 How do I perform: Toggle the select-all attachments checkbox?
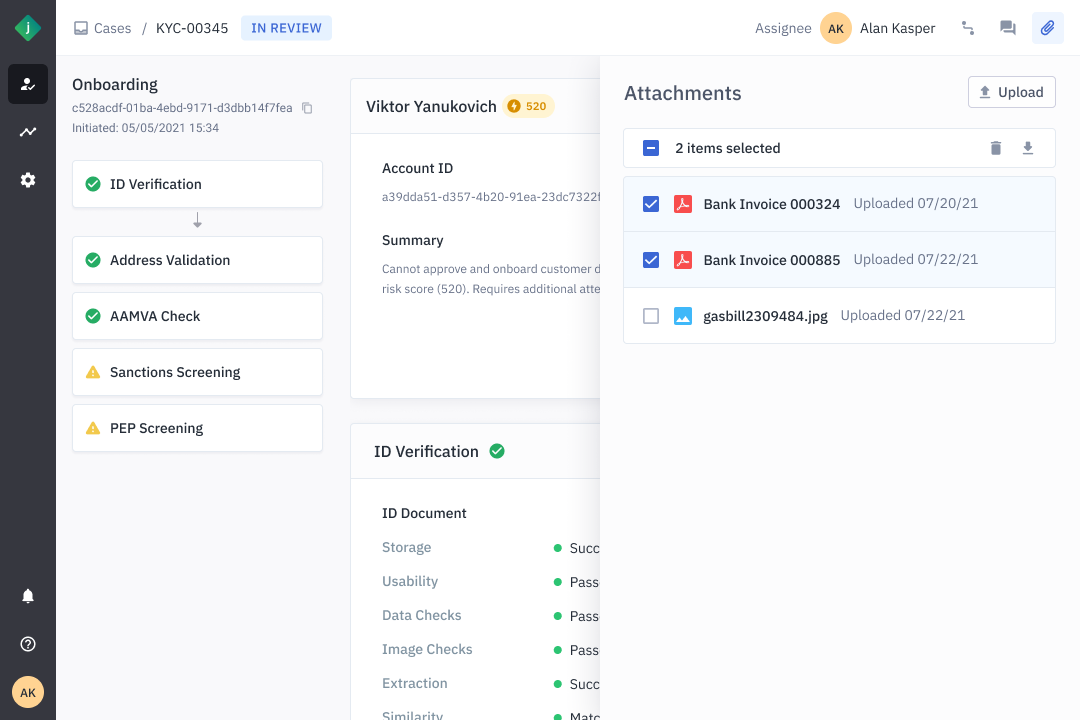pyautogui.click(x=651, y=148)
